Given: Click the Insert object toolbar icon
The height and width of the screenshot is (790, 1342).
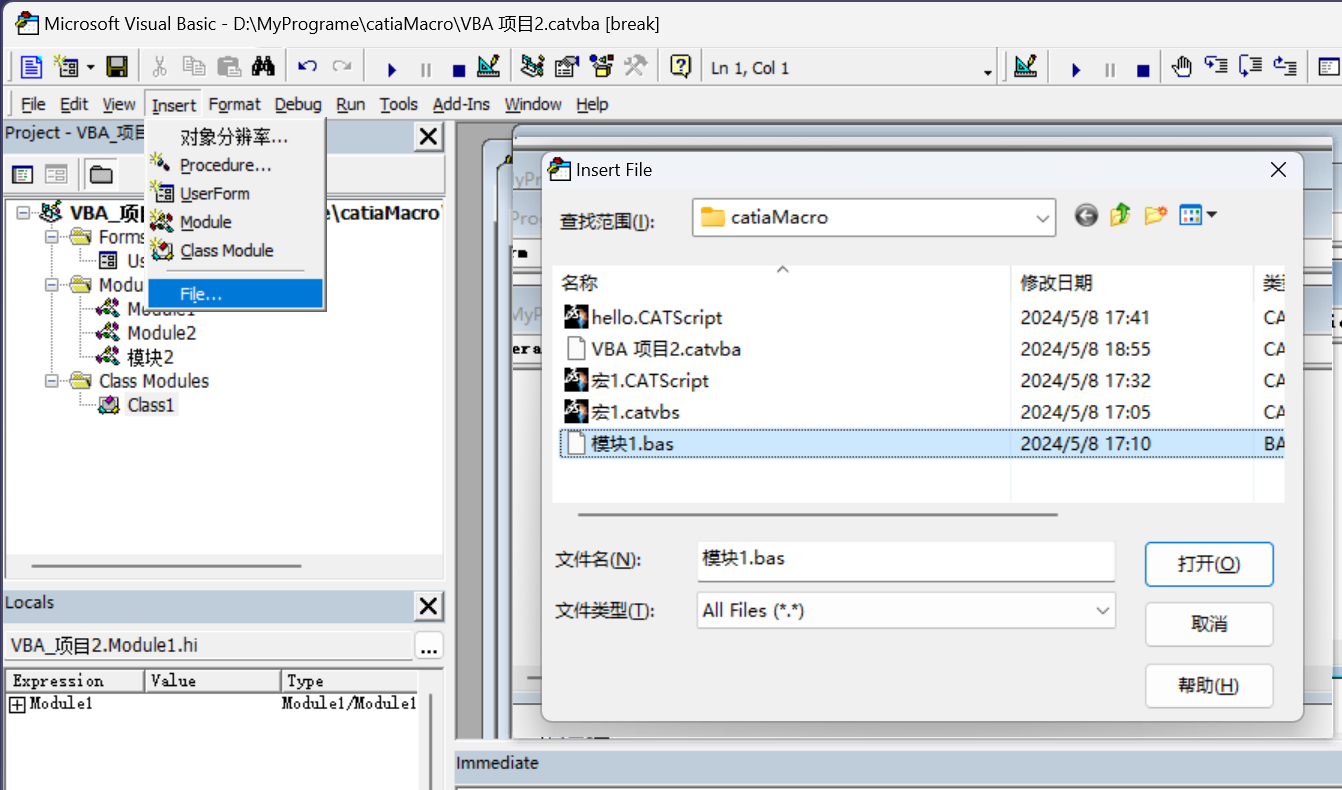Looking at the screenshot, I should [x=66, y=67].
